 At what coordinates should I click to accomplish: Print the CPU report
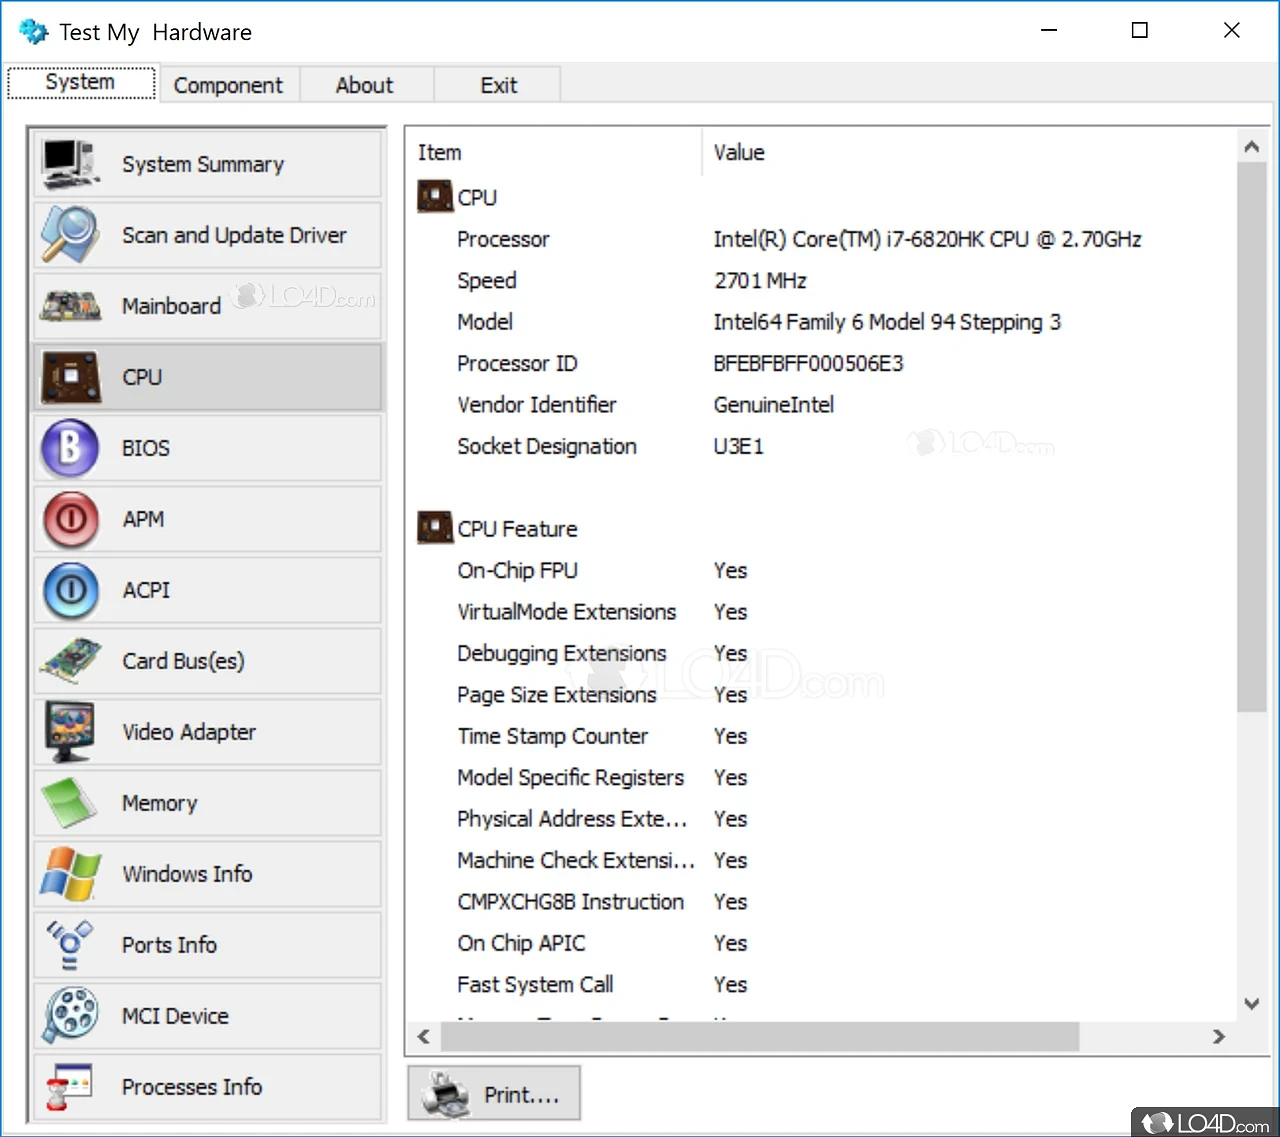coord(494,1094)
